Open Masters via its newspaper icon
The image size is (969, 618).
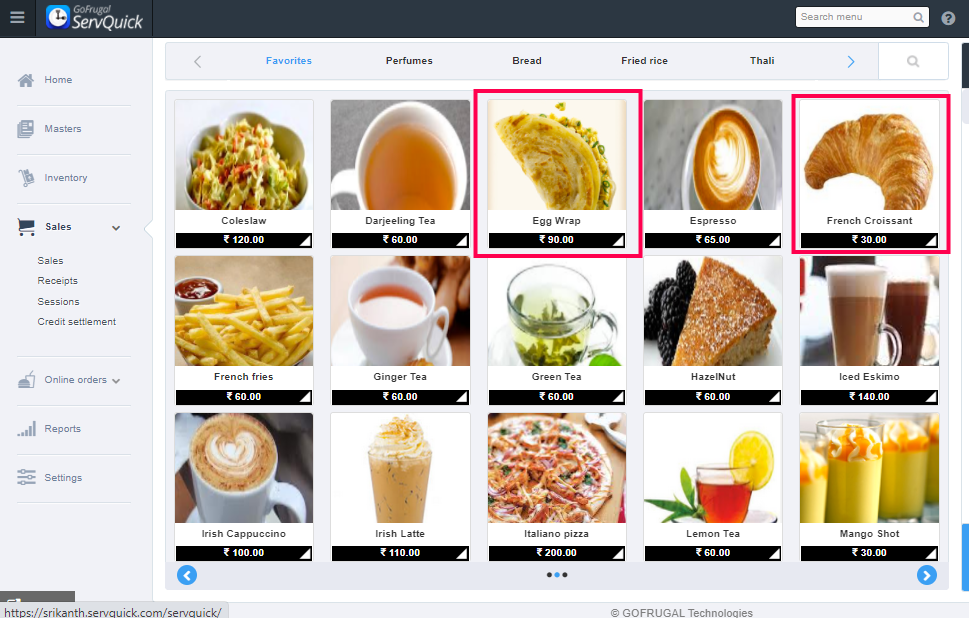pos(25,129)
